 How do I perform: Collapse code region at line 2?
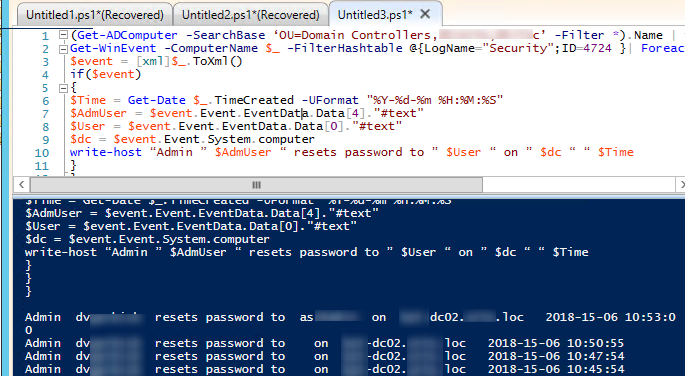point(63,48)
